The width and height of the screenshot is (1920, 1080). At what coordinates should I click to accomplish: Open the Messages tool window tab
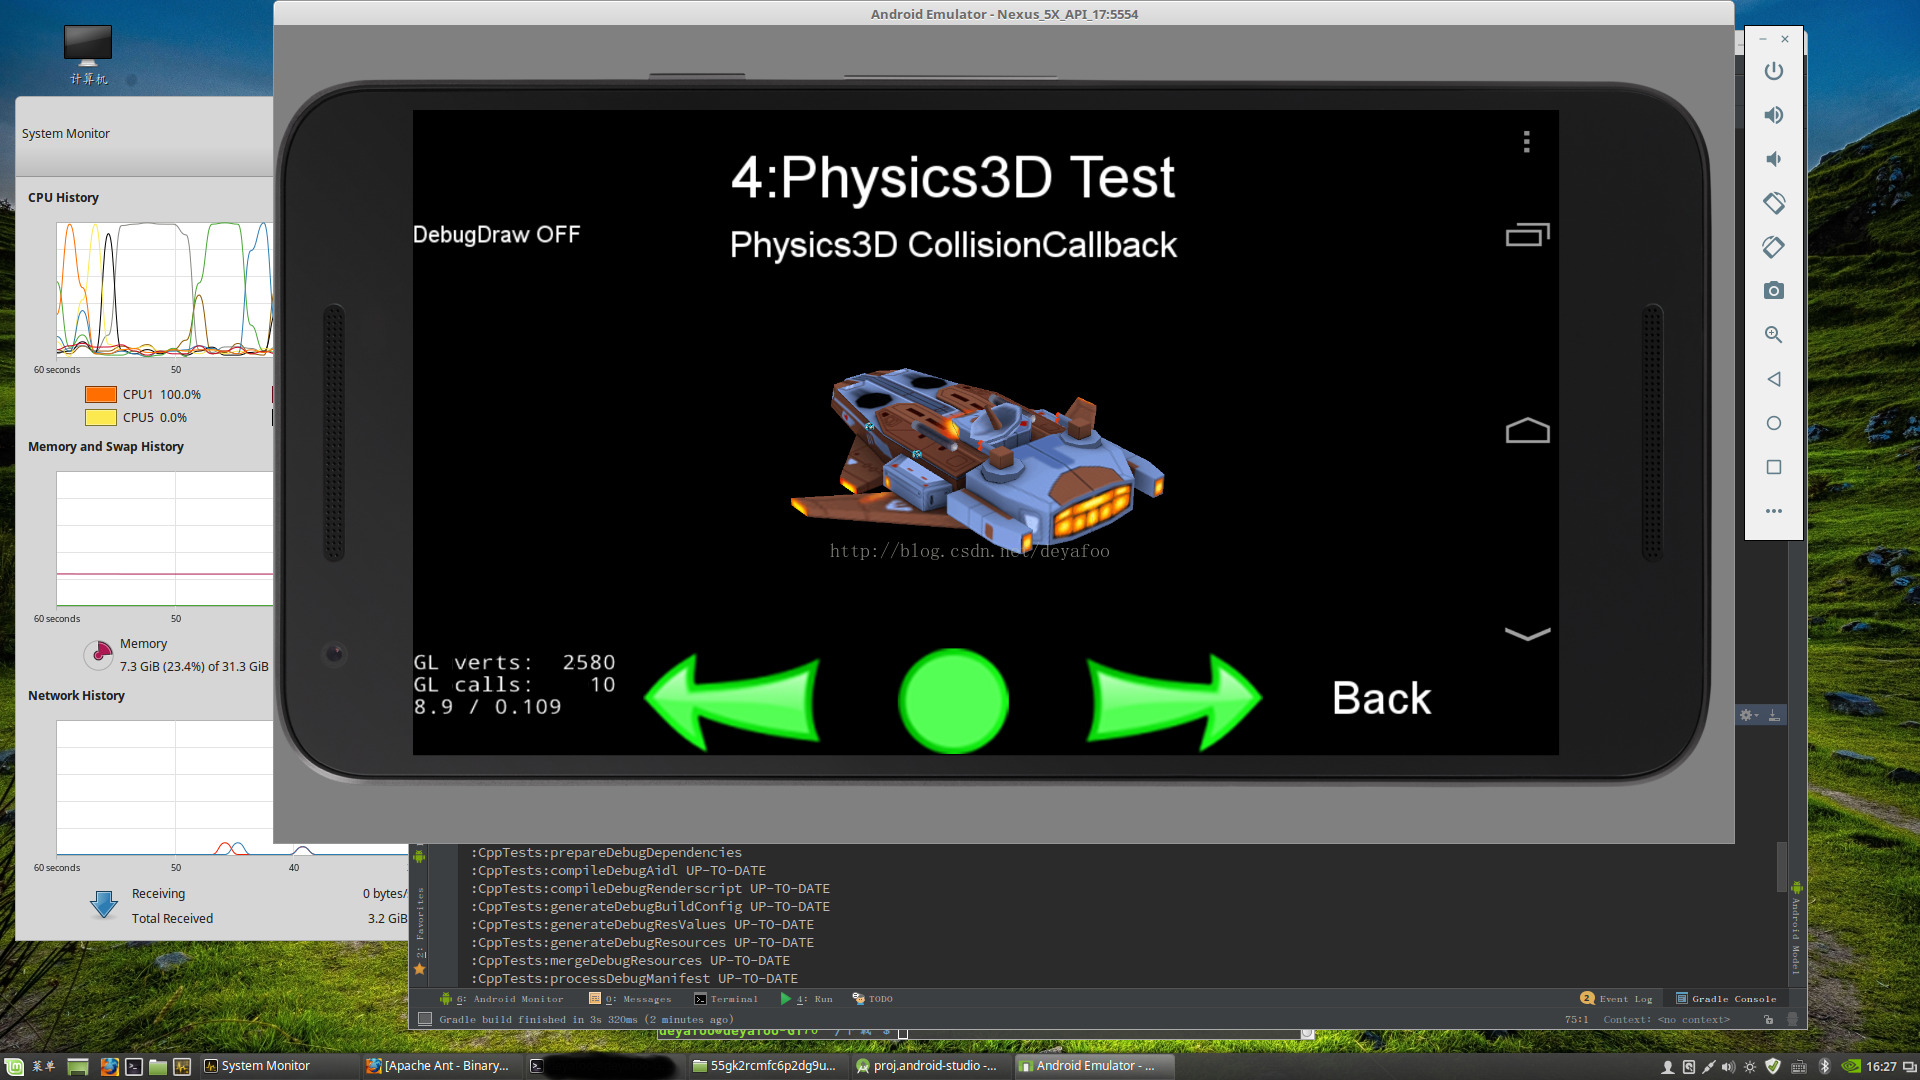630,999
